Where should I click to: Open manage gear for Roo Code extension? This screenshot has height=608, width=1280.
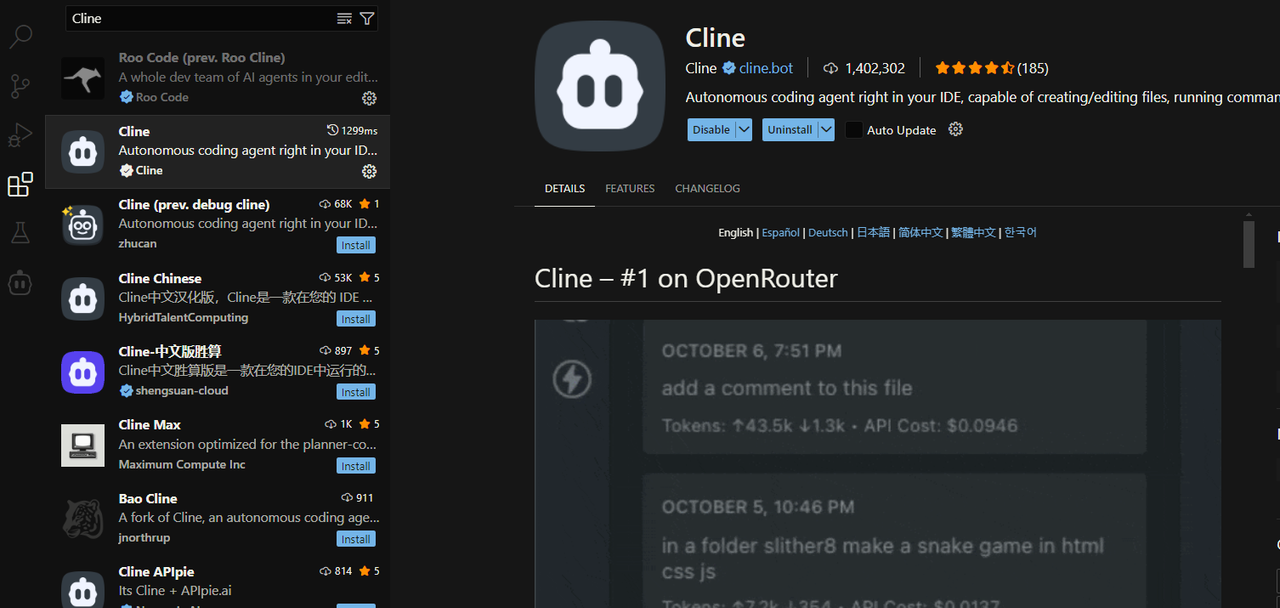click(369, 98)
